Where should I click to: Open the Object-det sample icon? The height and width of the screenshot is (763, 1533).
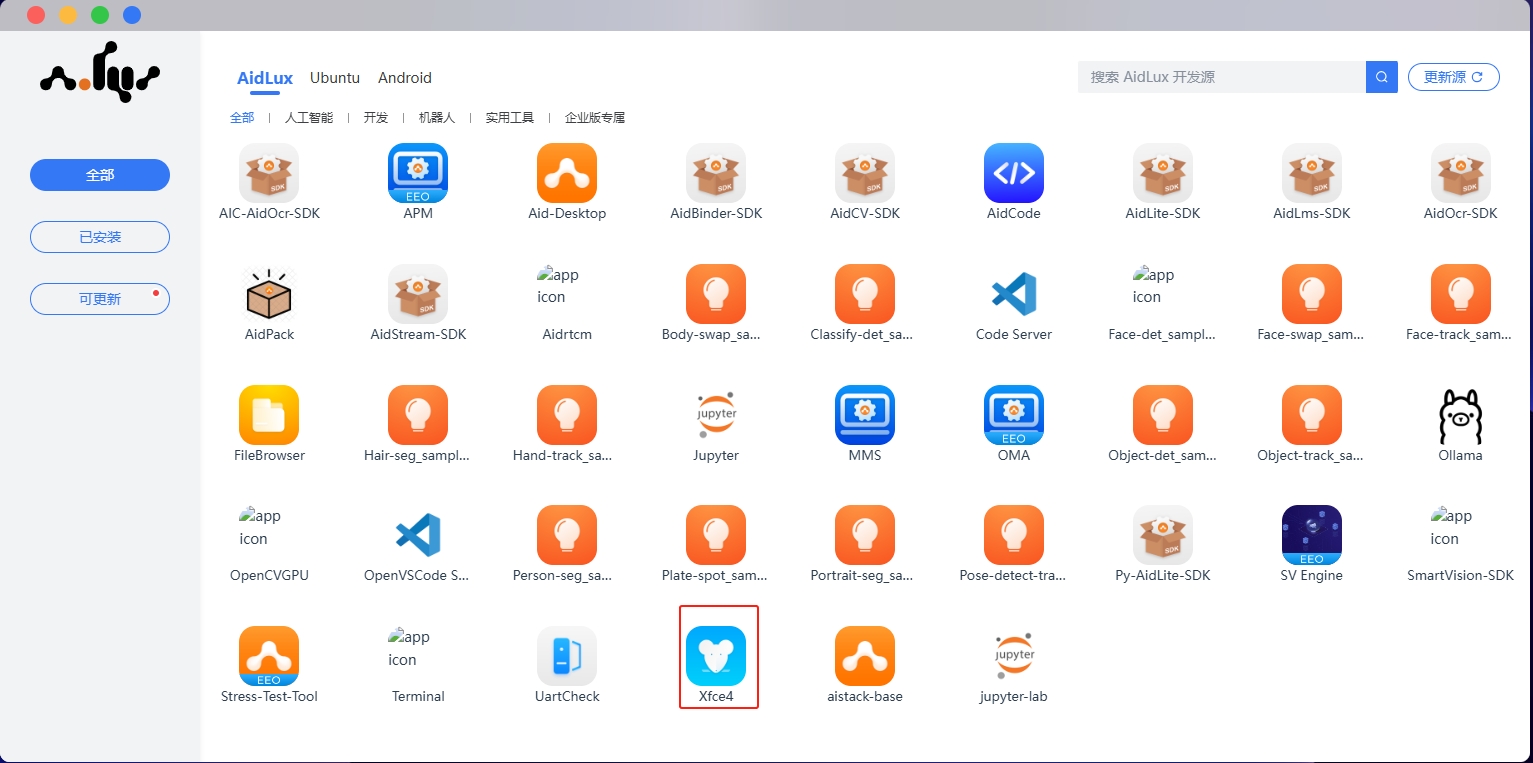(1163, 415)
